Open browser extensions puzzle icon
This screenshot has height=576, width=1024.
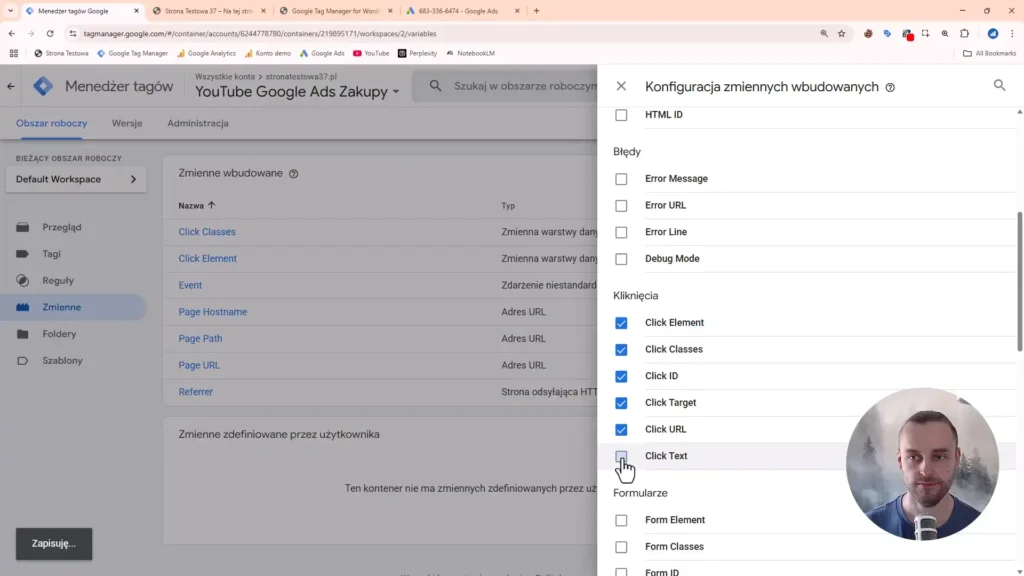[x=965, y=33]
